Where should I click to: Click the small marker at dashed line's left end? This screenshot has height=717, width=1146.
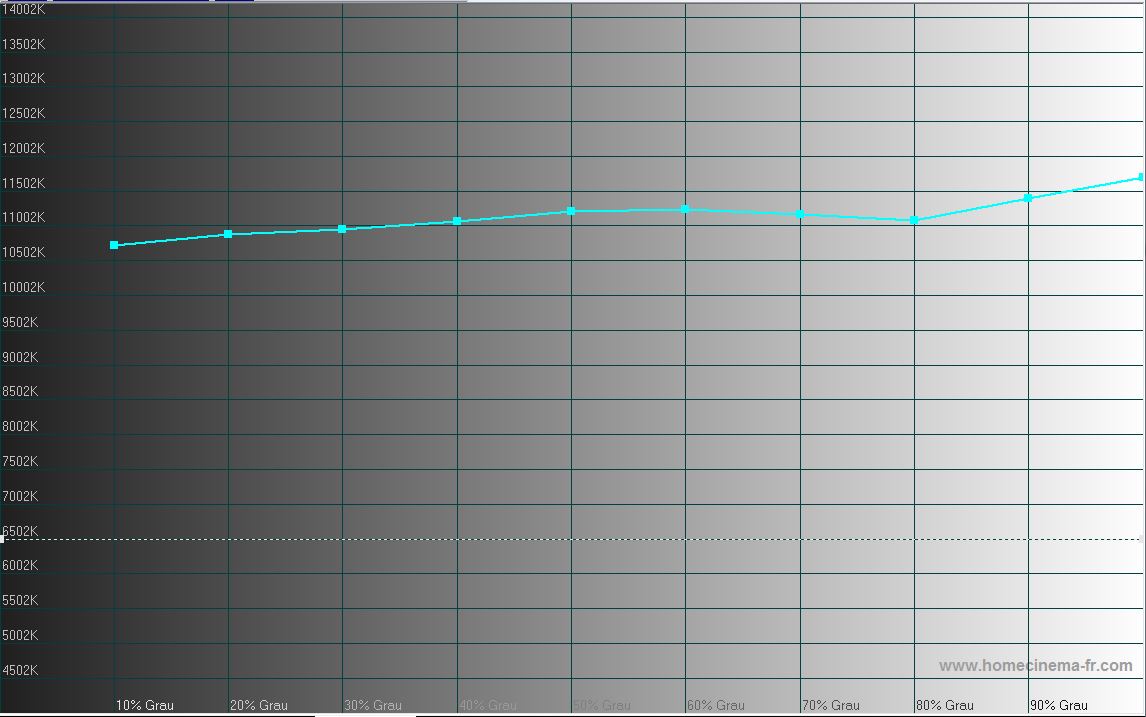2,539
